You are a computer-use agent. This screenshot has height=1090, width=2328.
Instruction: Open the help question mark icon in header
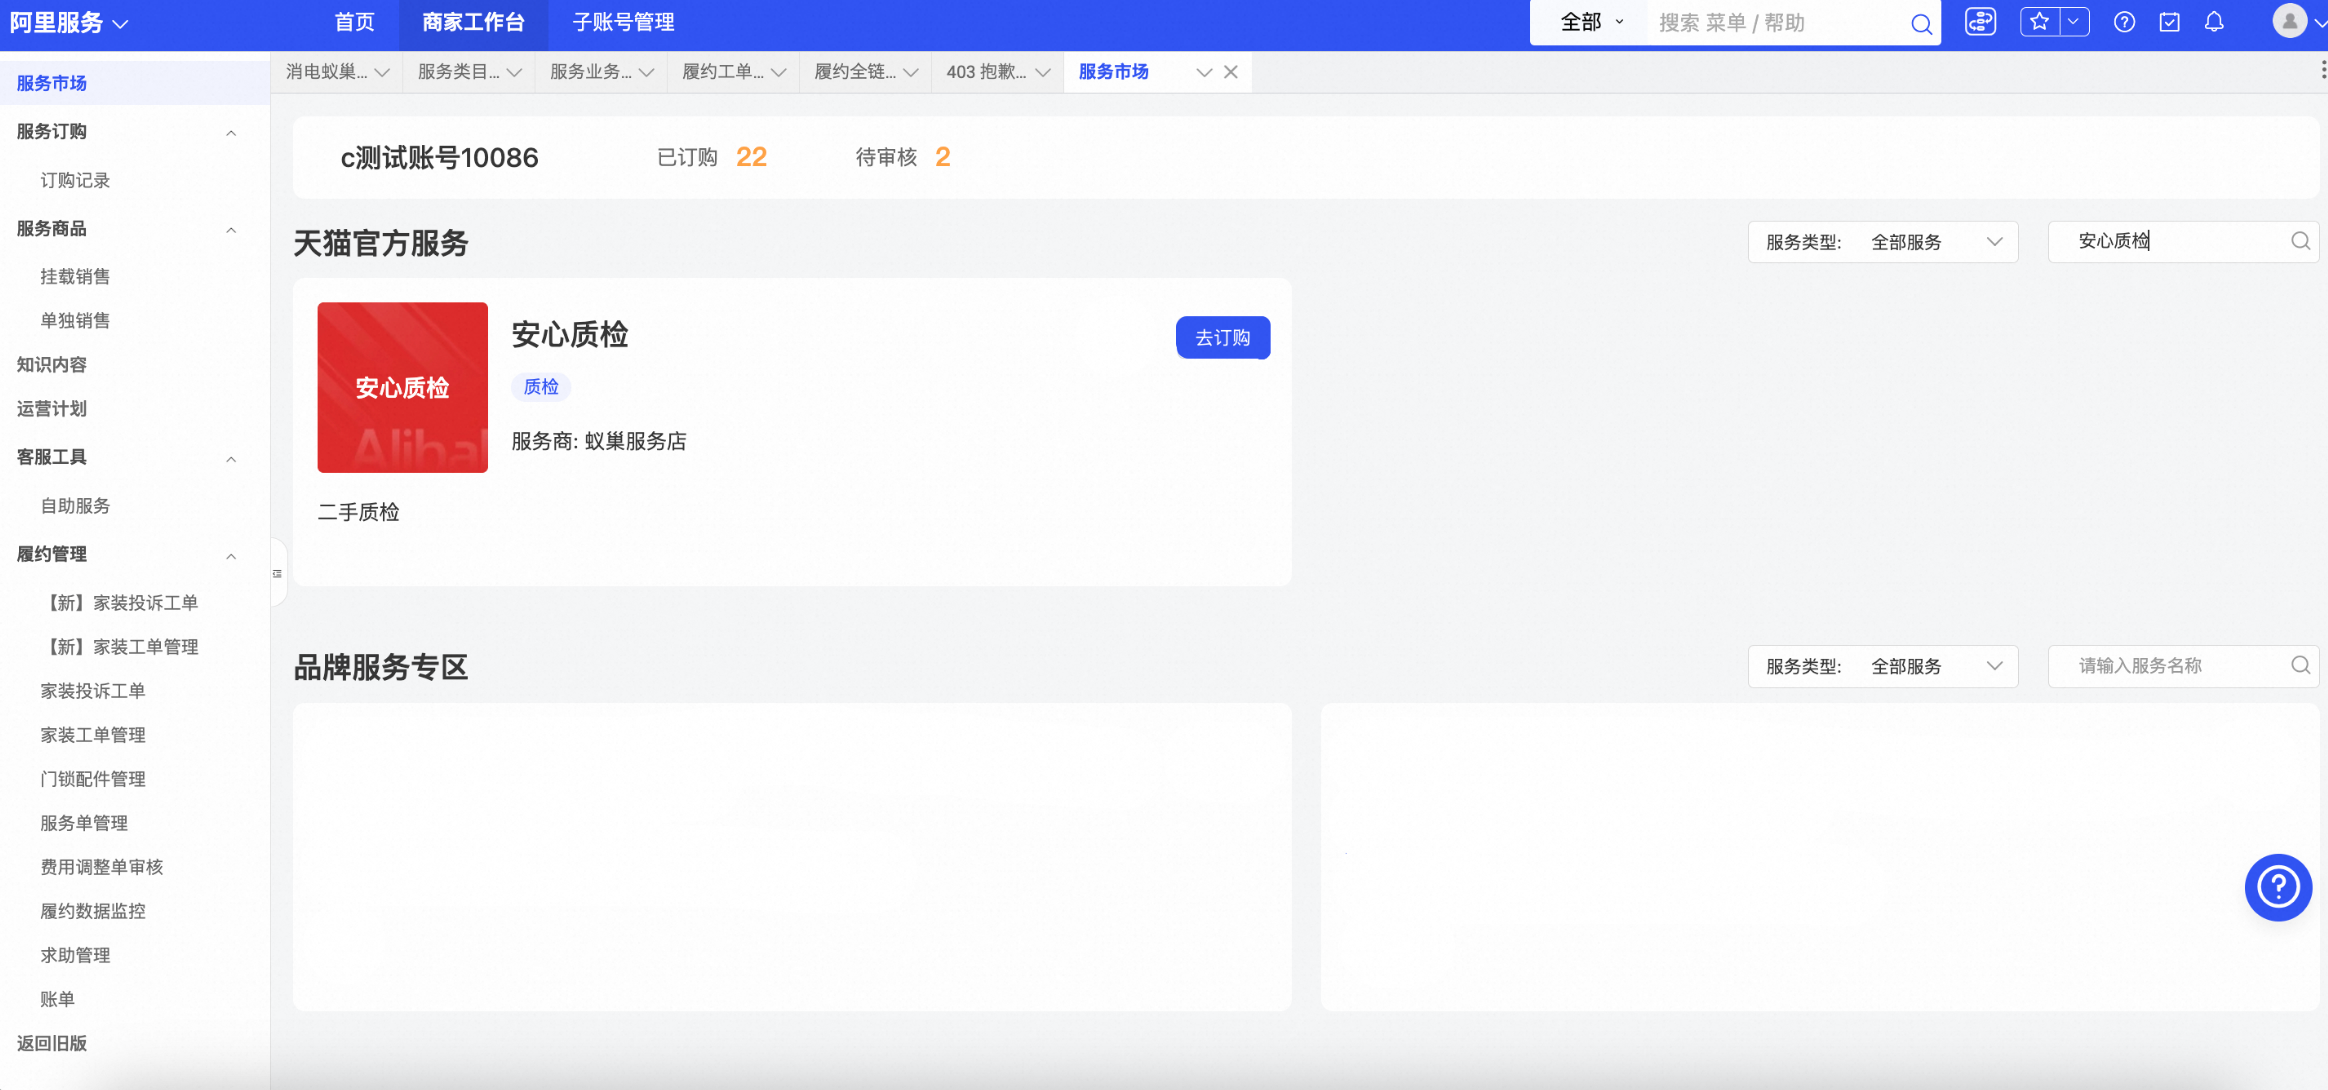(x=2125, y=22)
